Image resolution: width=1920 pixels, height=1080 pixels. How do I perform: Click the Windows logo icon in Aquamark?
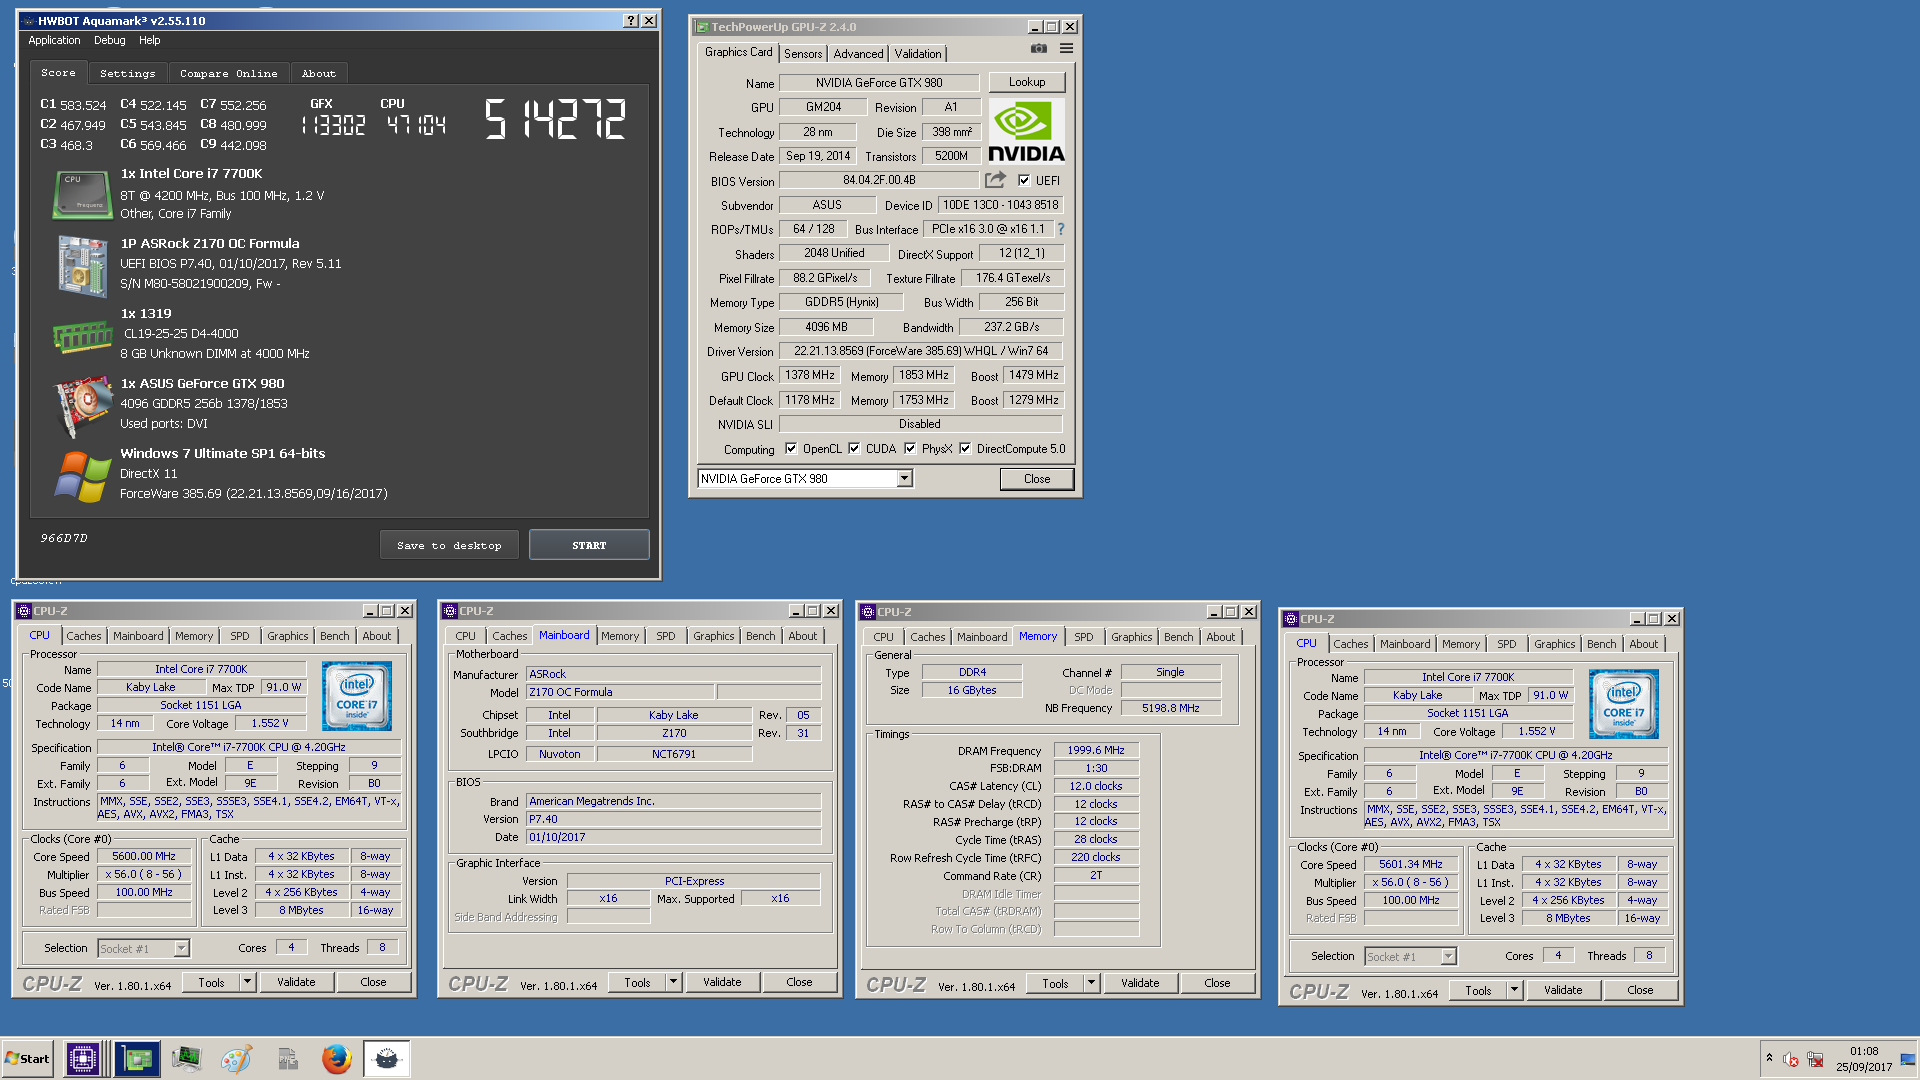[82, 476]
